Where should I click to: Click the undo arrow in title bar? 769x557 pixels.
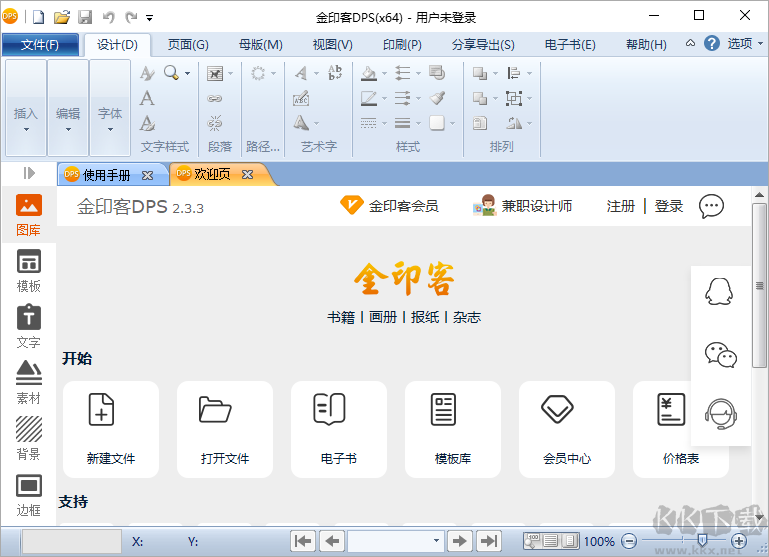pyautogui.click(x=108, y=17)
